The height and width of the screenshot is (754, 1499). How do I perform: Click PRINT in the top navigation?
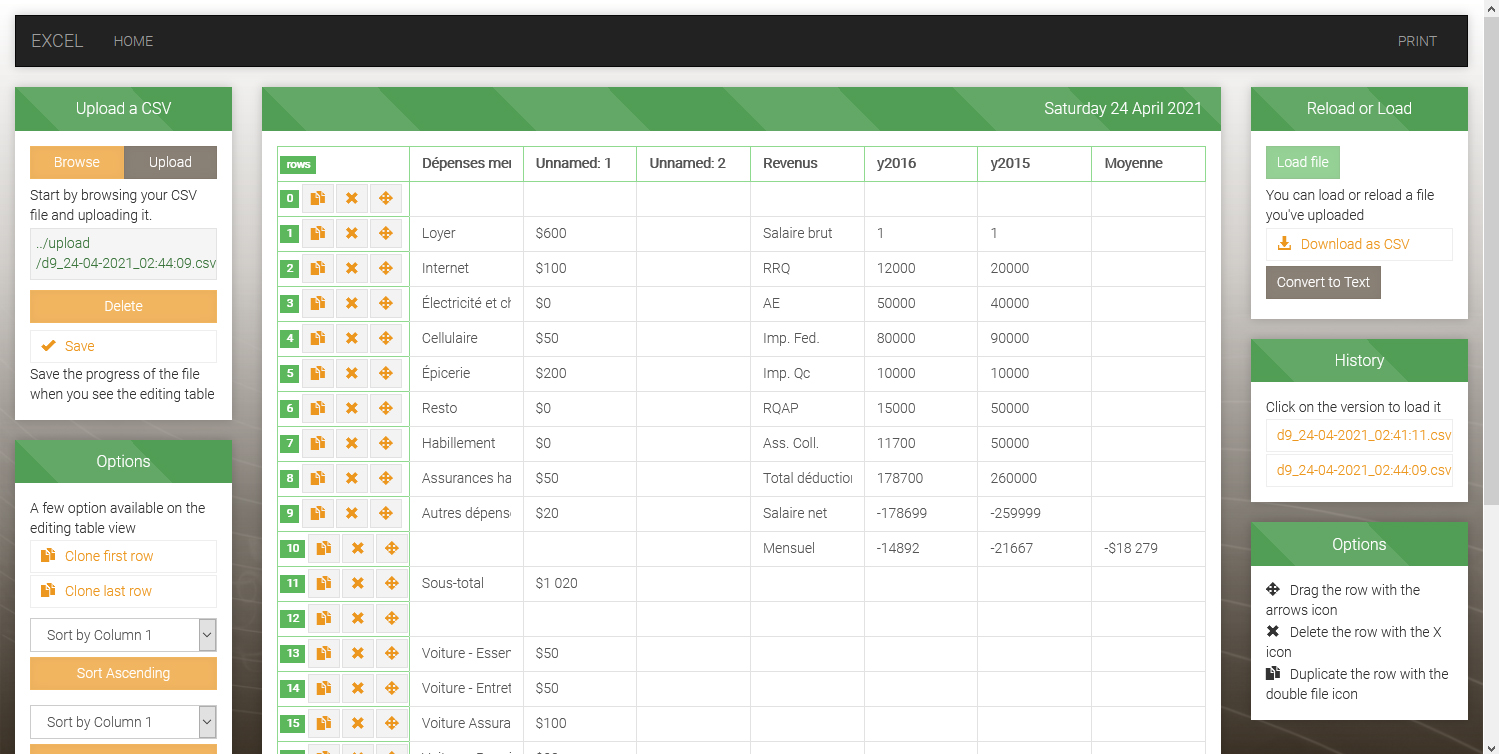click(1417, 41)
